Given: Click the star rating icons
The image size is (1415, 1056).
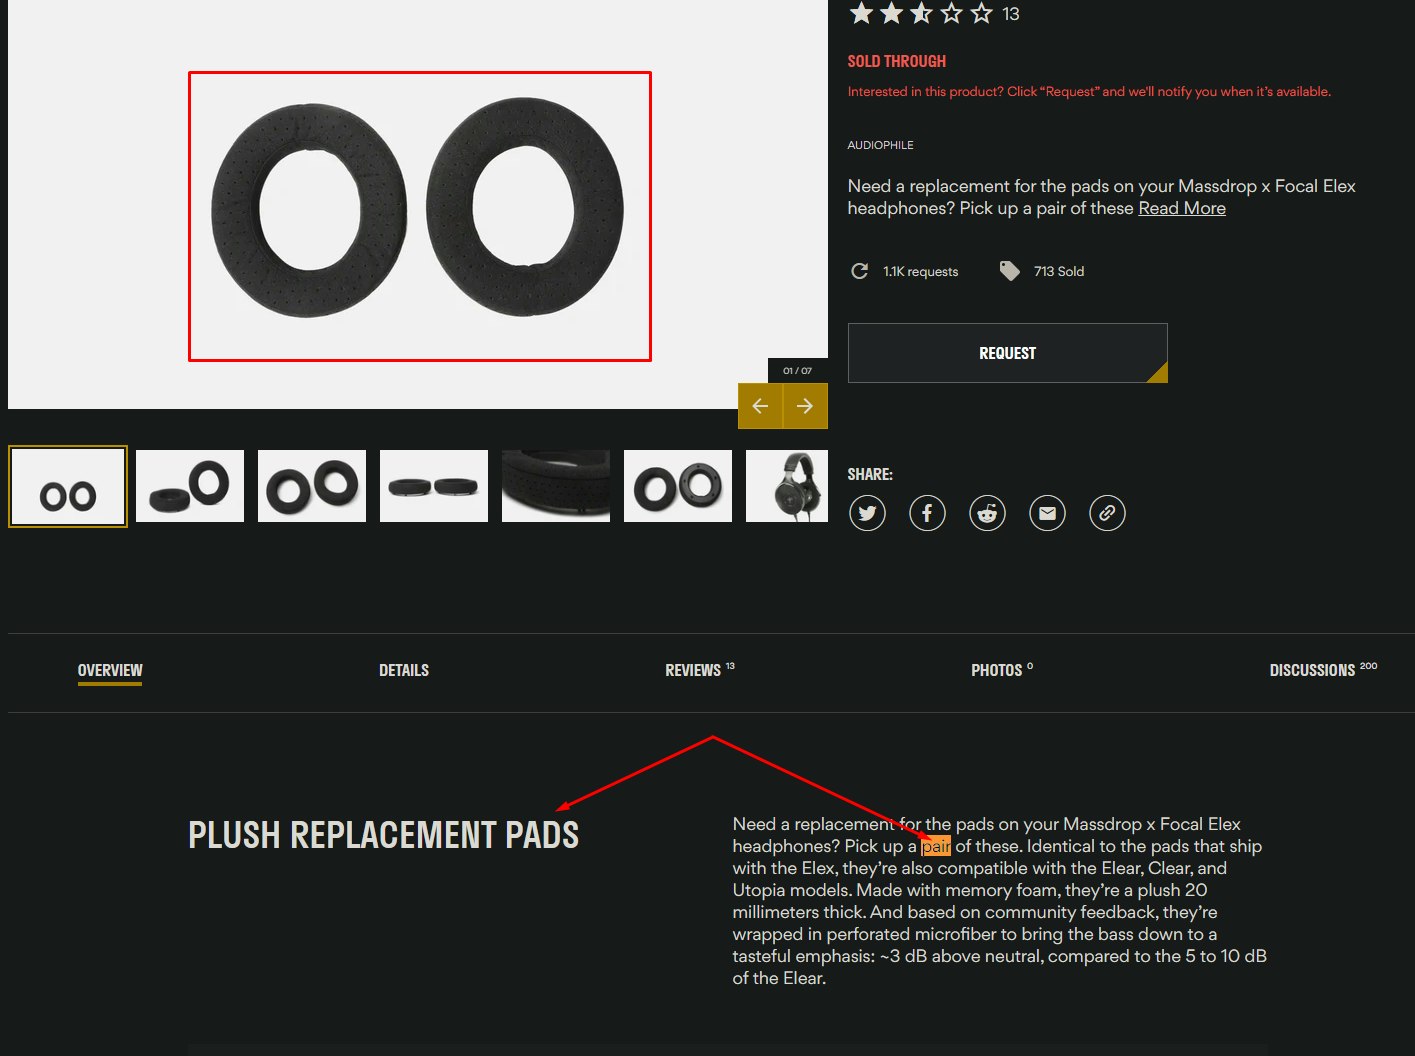Looking at the screenshot, I should point(920,14).
